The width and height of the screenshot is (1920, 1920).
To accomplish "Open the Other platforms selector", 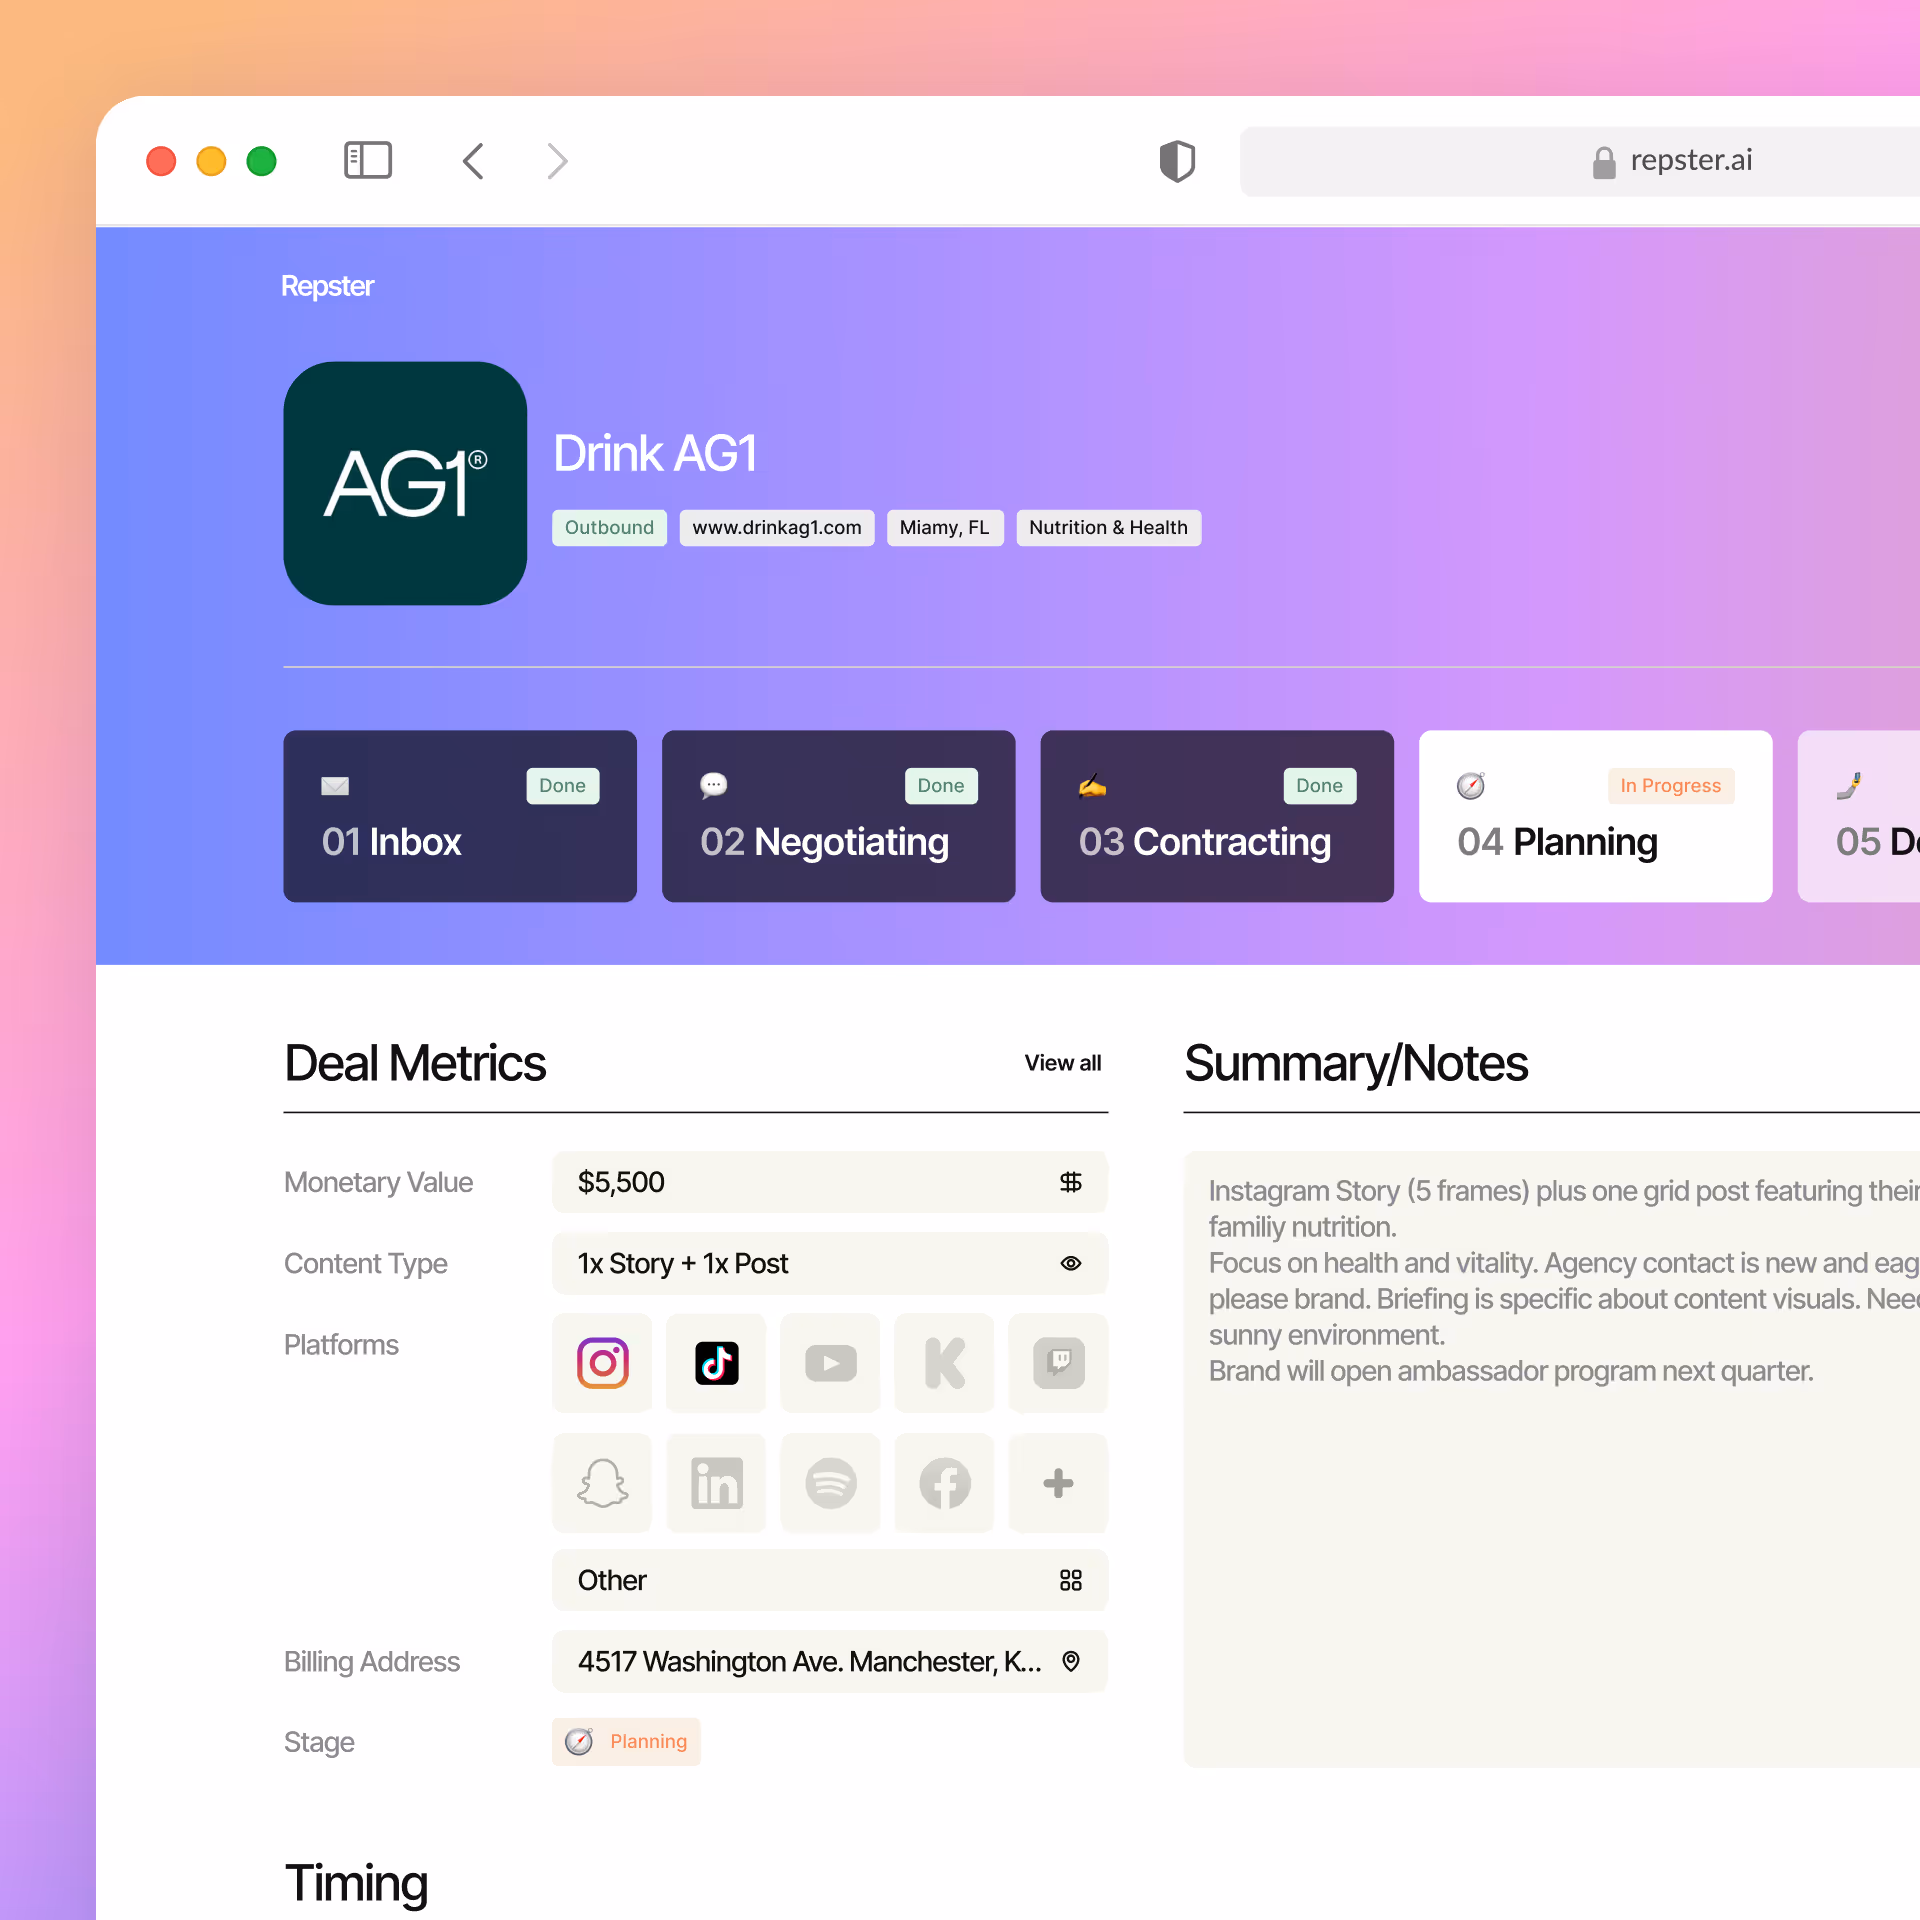I will (829, 1580).
